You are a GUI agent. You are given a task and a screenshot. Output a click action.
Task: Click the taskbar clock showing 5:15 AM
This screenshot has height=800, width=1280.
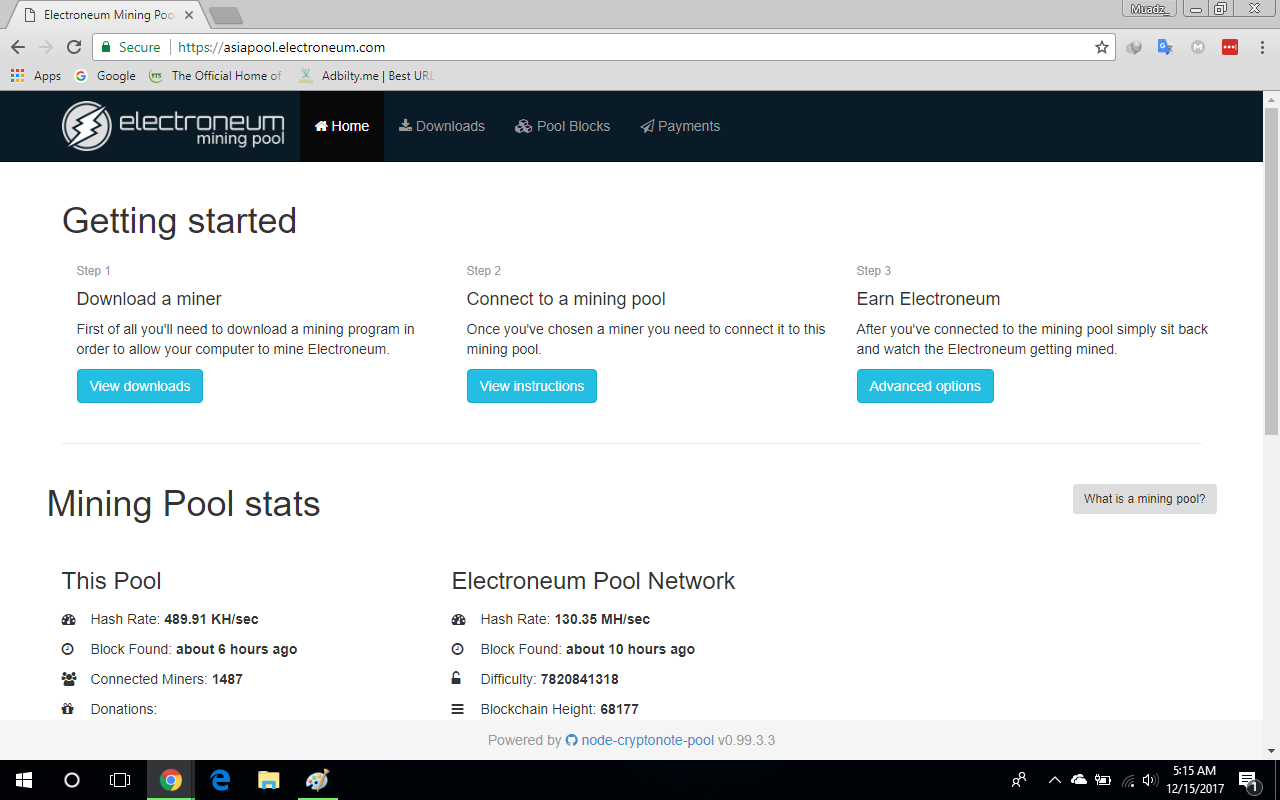pos(1194,780)
